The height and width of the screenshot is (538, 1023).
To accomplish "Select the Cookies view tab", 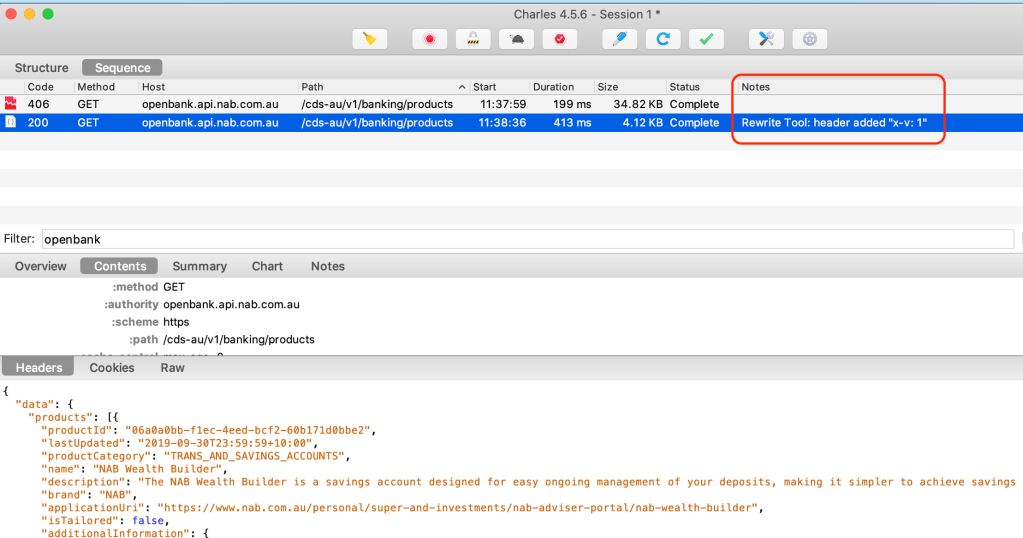I will click(112, 367).
